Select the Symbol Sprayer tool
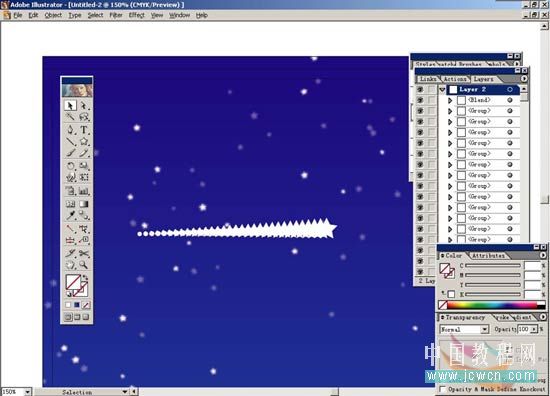 pyautogui.click(x=70, y=191)
